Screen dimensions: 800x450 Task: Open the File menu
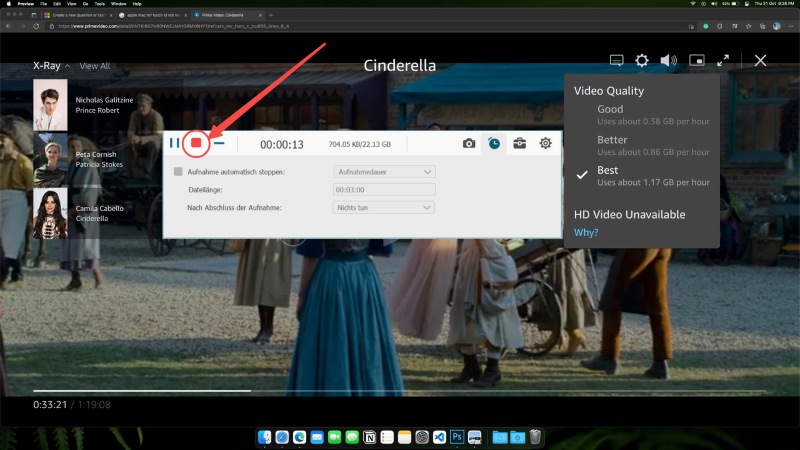click(43, 4)
